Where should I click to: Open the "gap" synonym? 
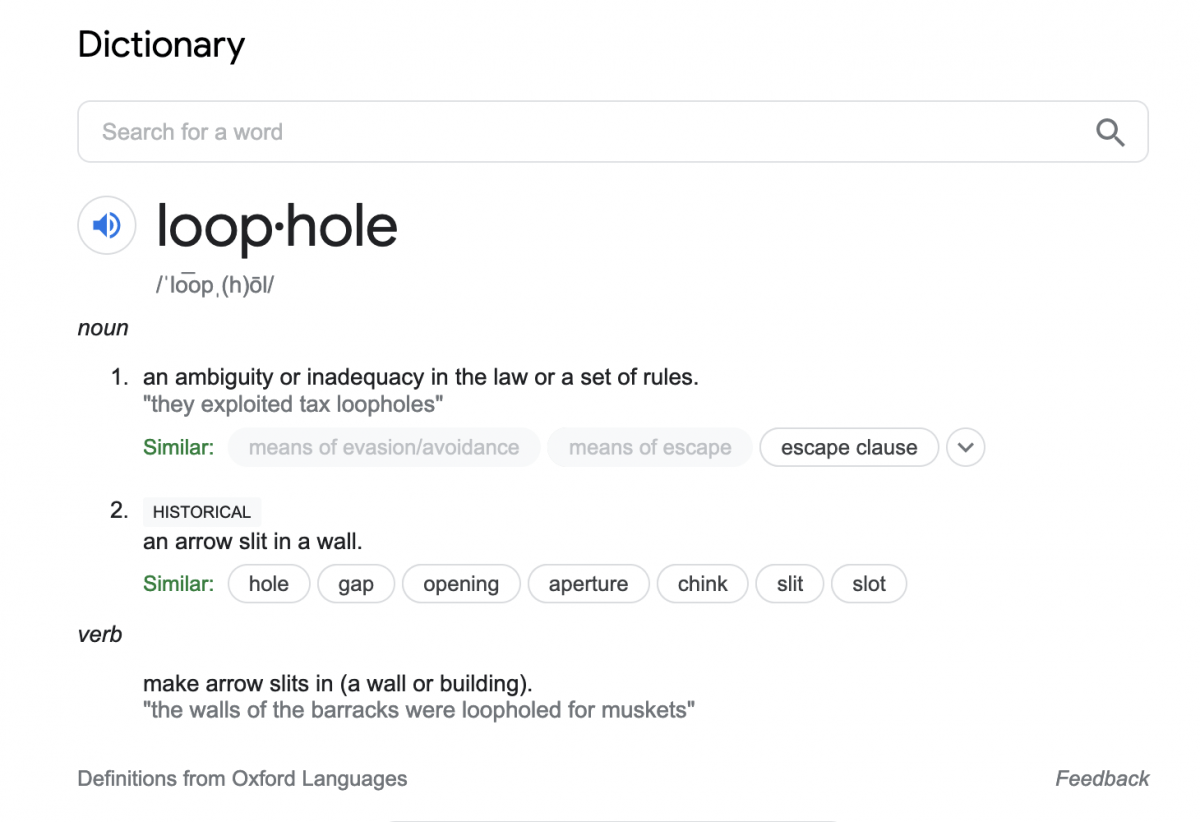(356, 584)
